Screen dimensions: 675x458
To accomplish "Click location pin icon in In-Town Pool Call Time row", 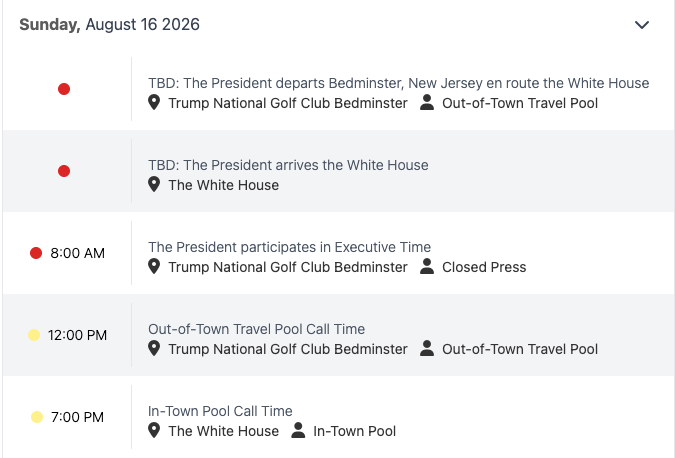I will (x=154, y=430).
